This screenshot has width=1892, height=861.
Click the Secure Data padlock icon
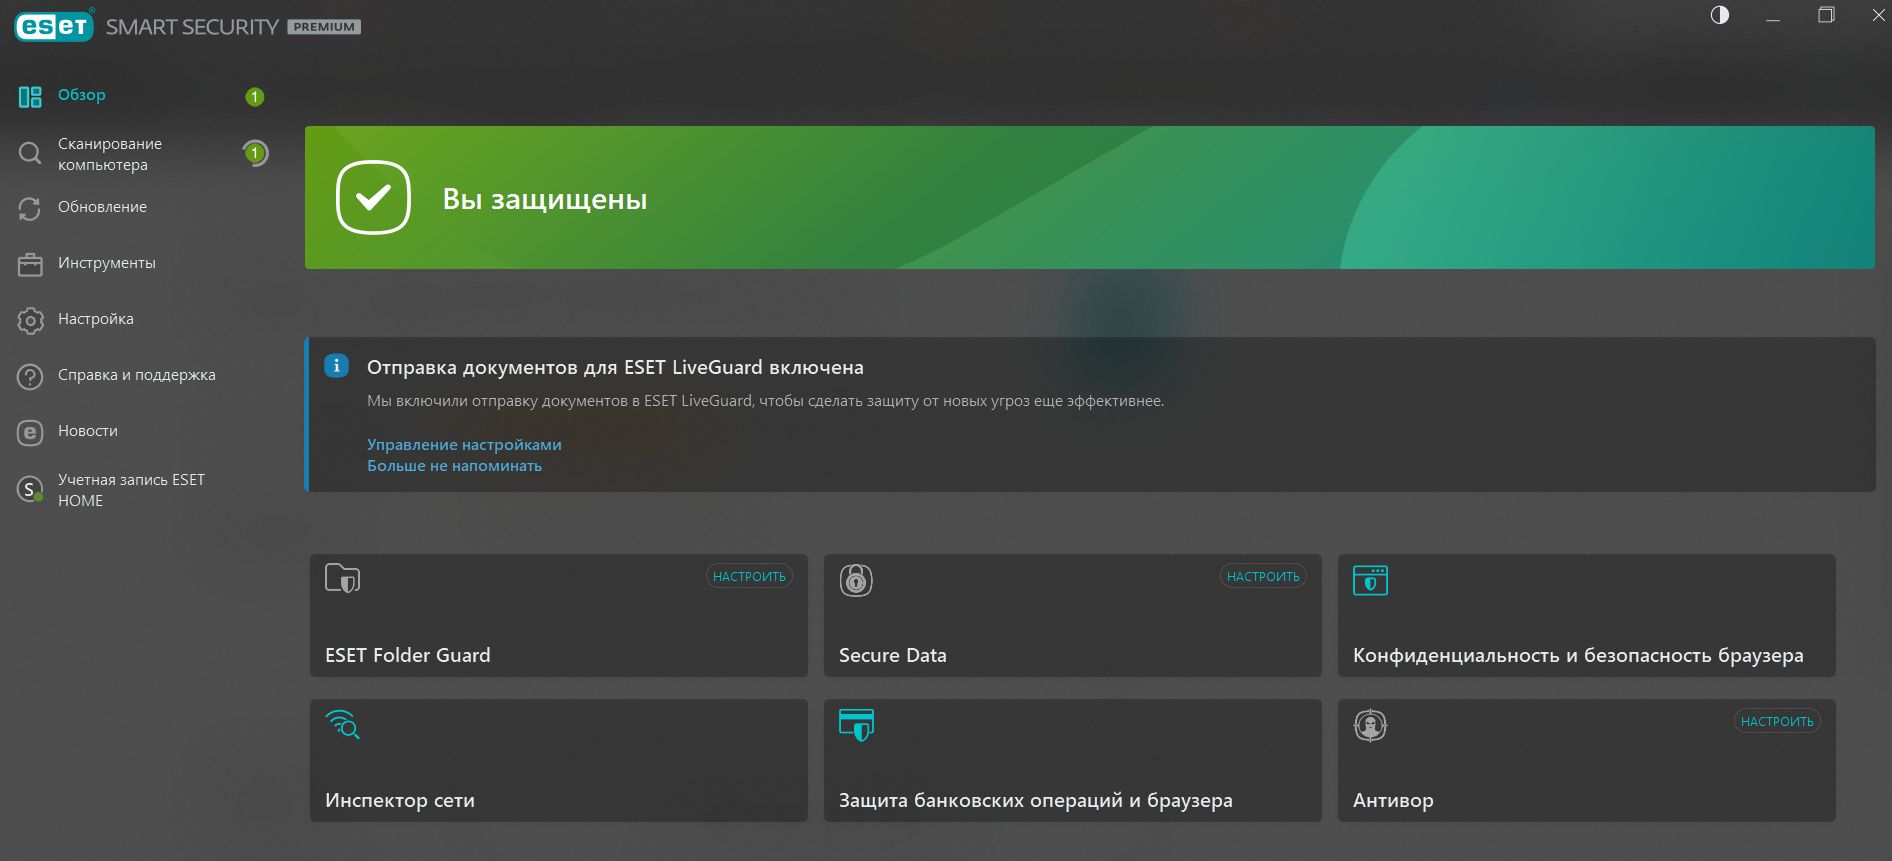point(856,580)
